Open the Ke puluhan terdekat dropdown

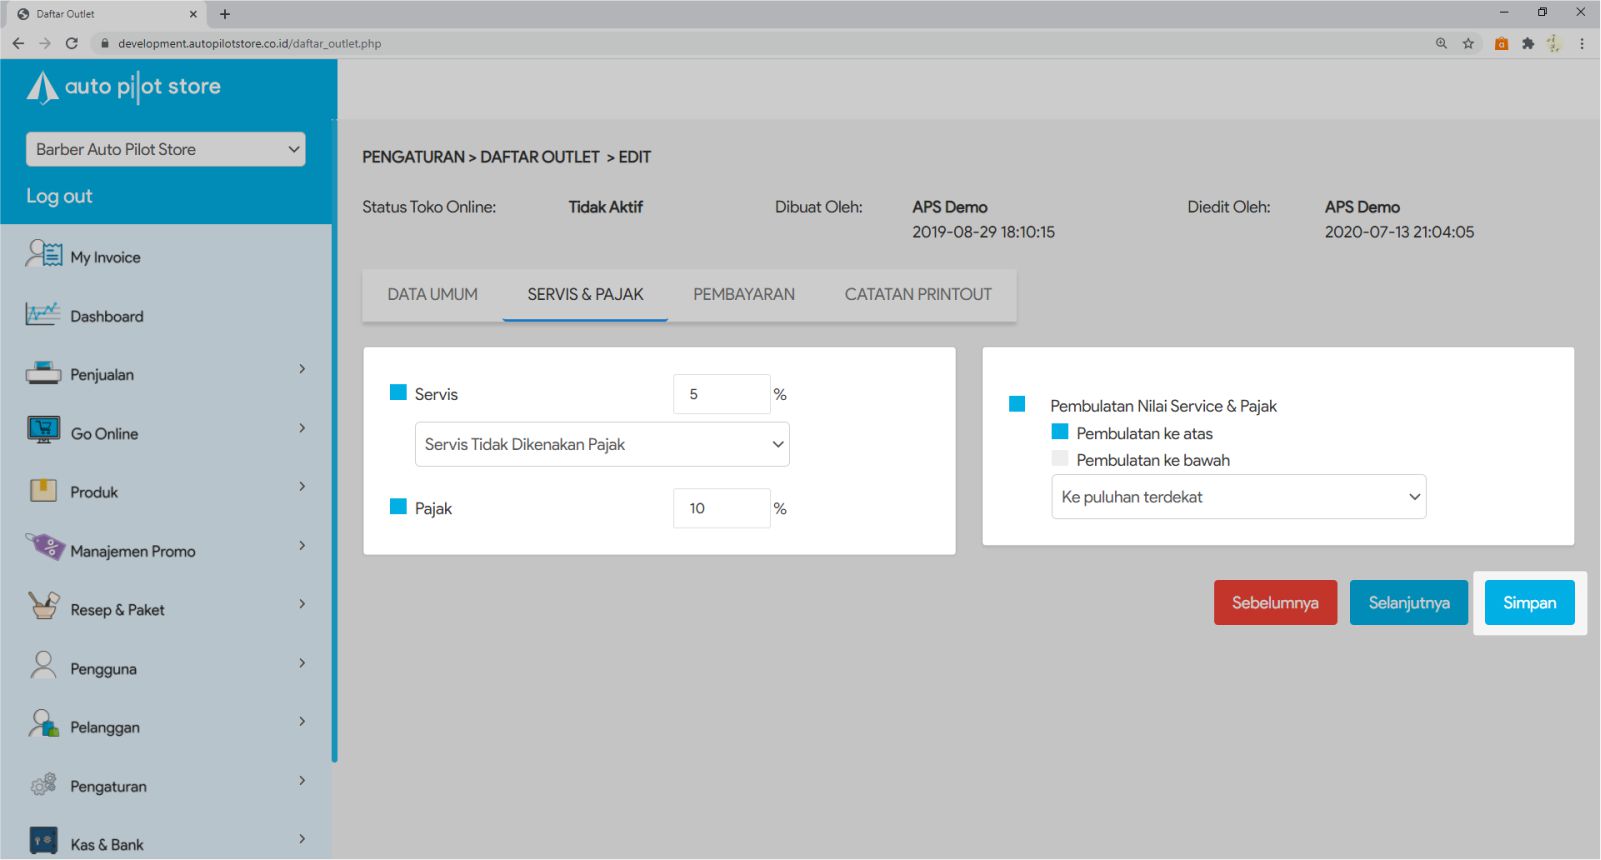1238,497
